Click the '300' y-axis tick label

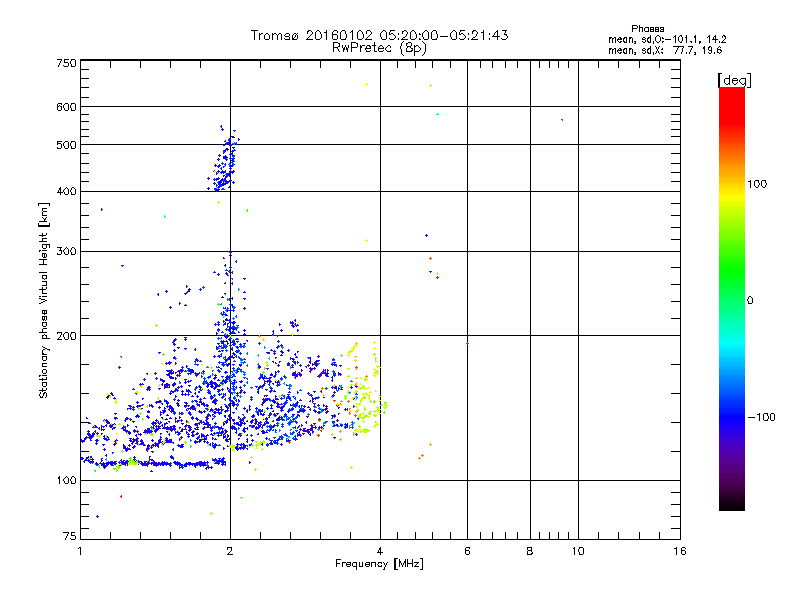pos(66,251)
